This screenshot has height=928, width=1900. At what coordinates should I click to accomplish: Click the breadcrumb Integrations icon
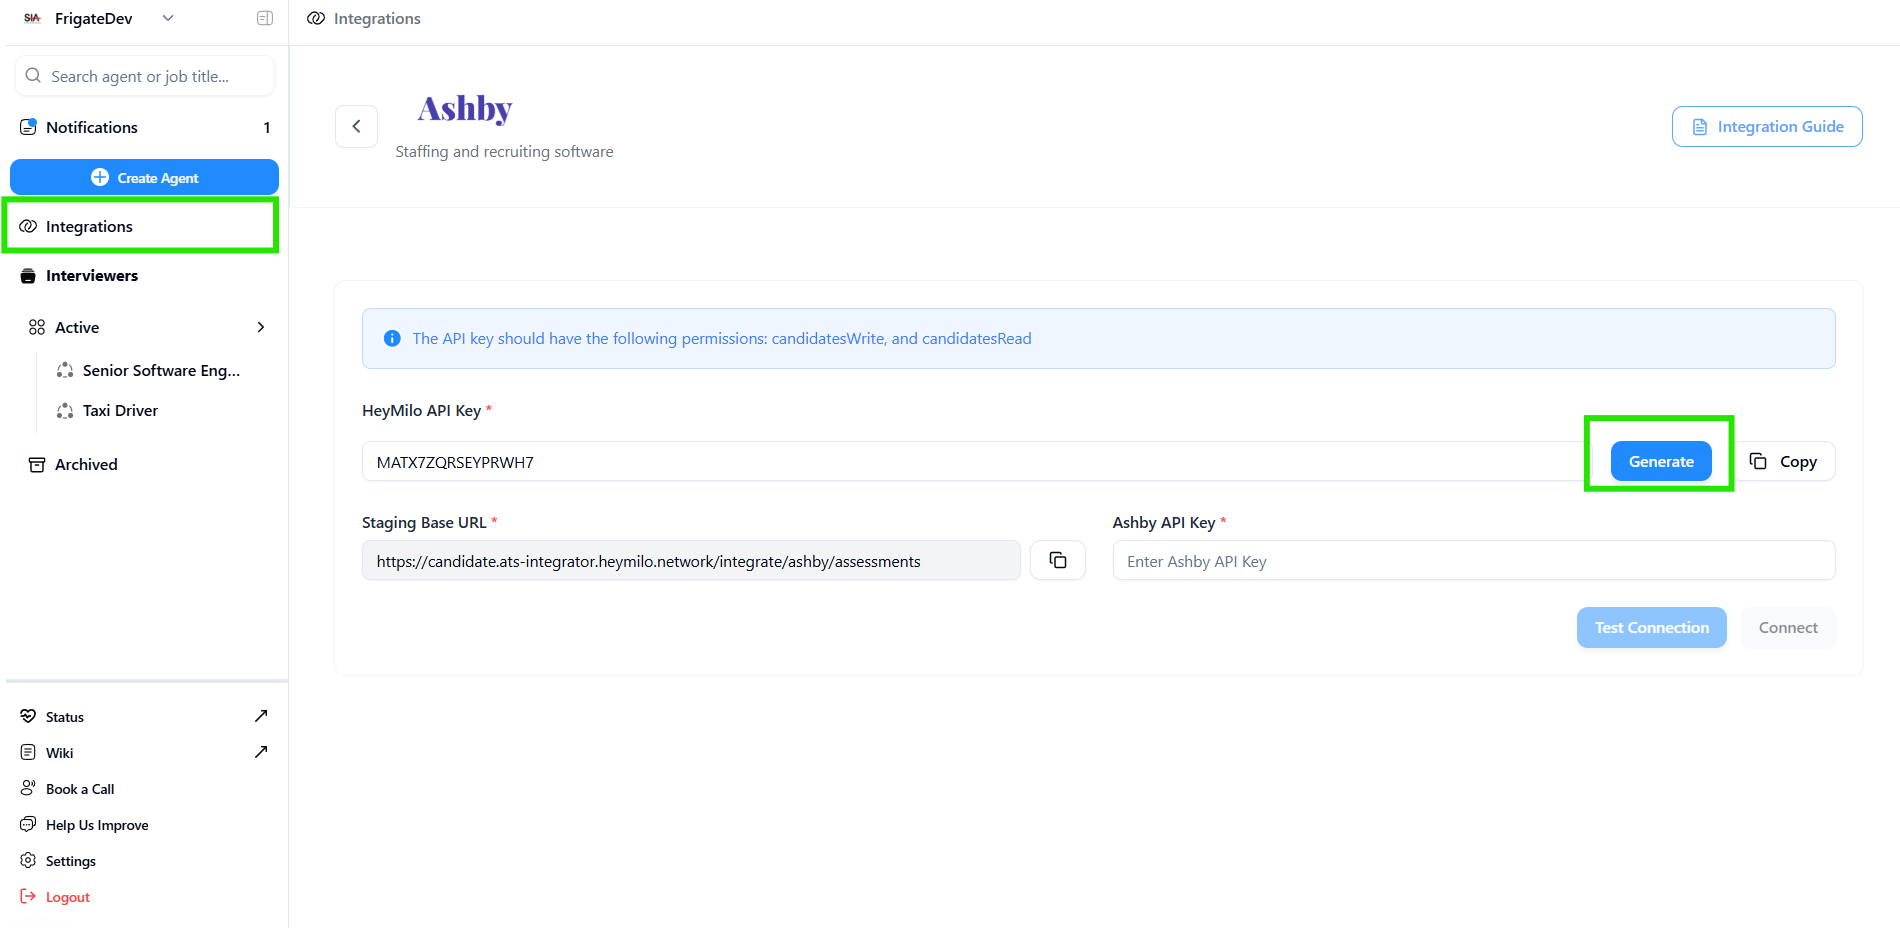[316, 18]
